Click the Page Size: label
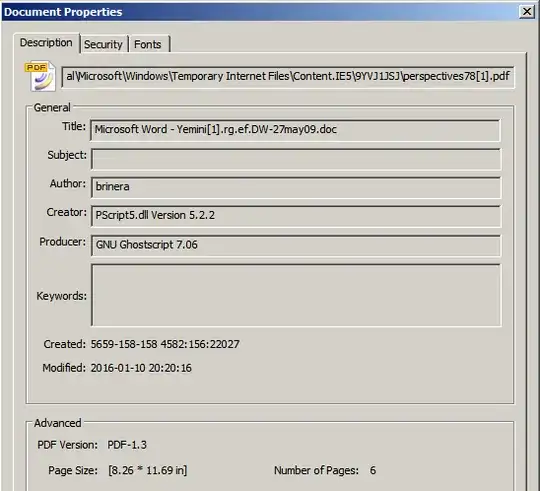Screen dimensions: 540x491 click(73, 470)
